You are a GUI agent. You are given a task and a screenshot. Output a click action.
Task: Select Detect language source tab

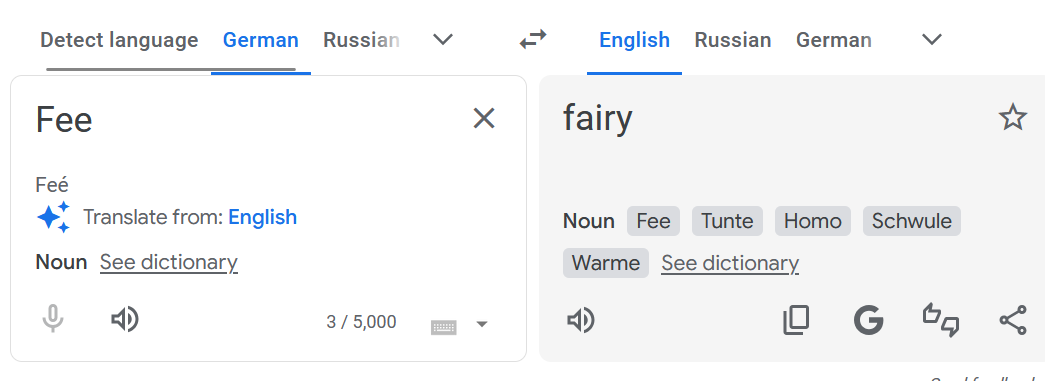119,40
